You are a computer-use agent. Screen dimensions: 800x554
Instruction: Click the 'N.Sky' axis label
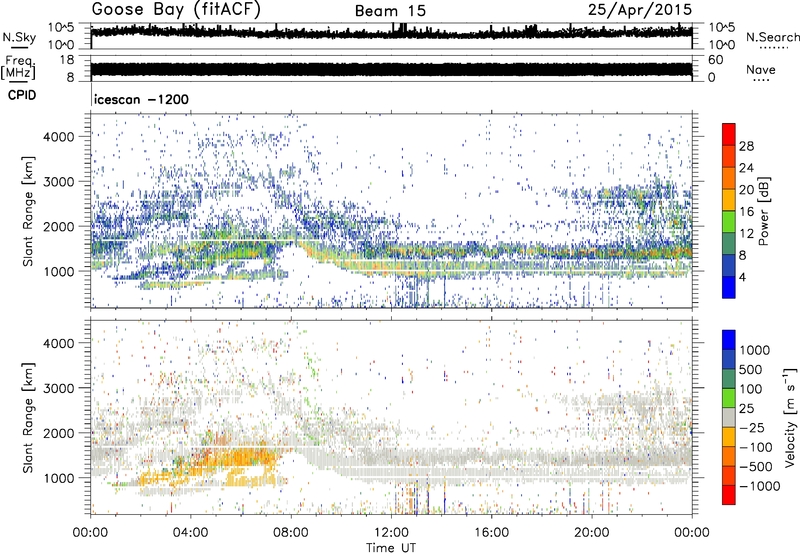coord(19,38)
